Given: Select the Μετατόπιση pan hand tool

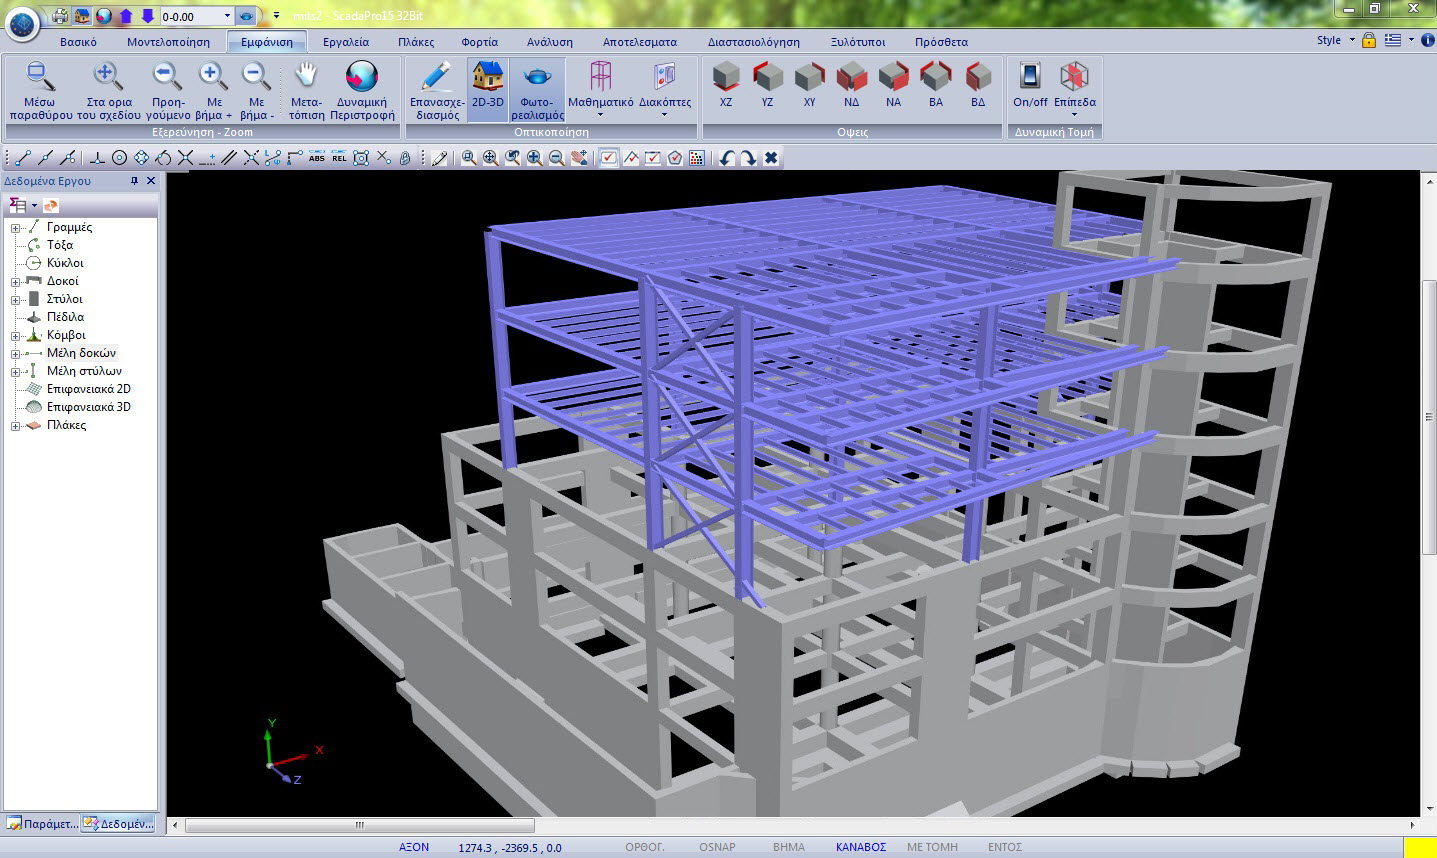Looking at the screenshot, I should pyautogui.click(x=306, y=78).
